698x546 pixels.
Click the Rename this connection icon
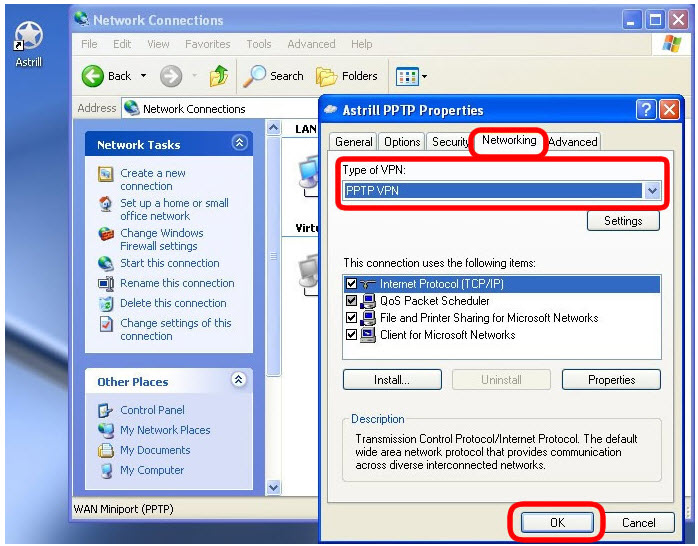106,283
